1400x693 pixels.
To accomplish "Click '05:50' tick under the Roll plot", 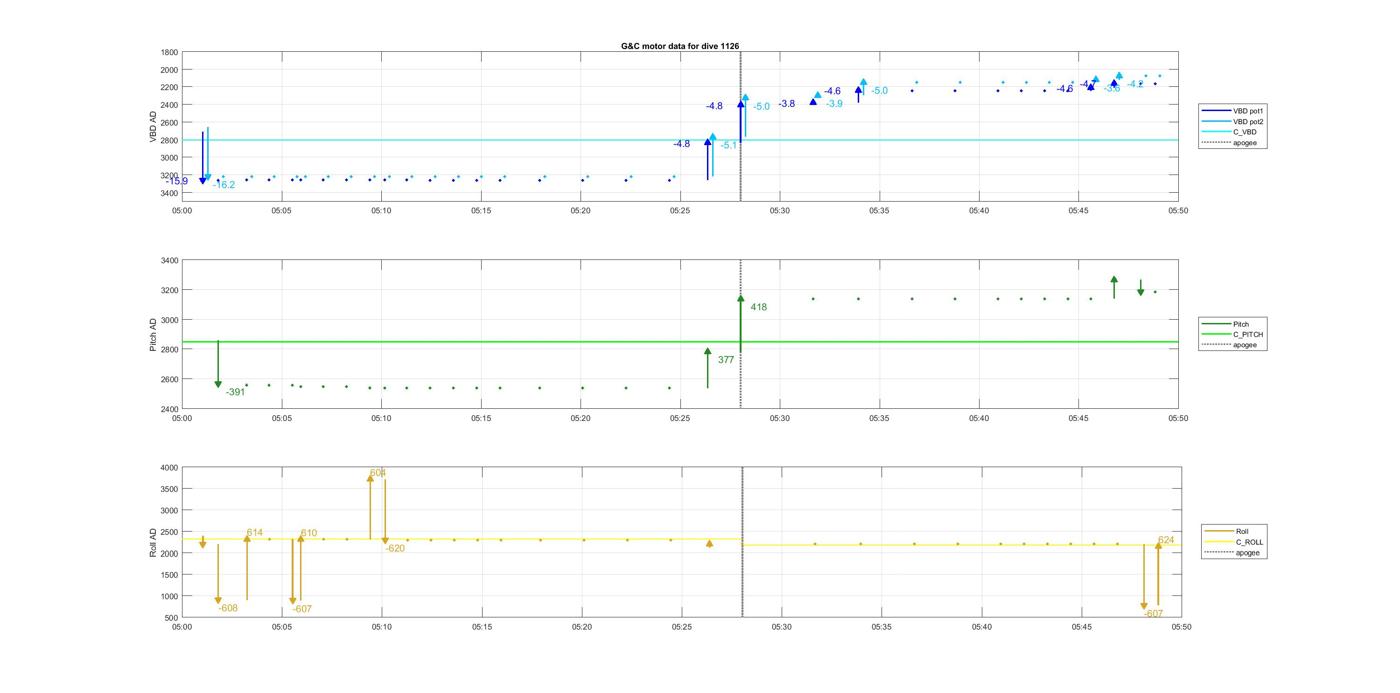I will point(1181,627).
